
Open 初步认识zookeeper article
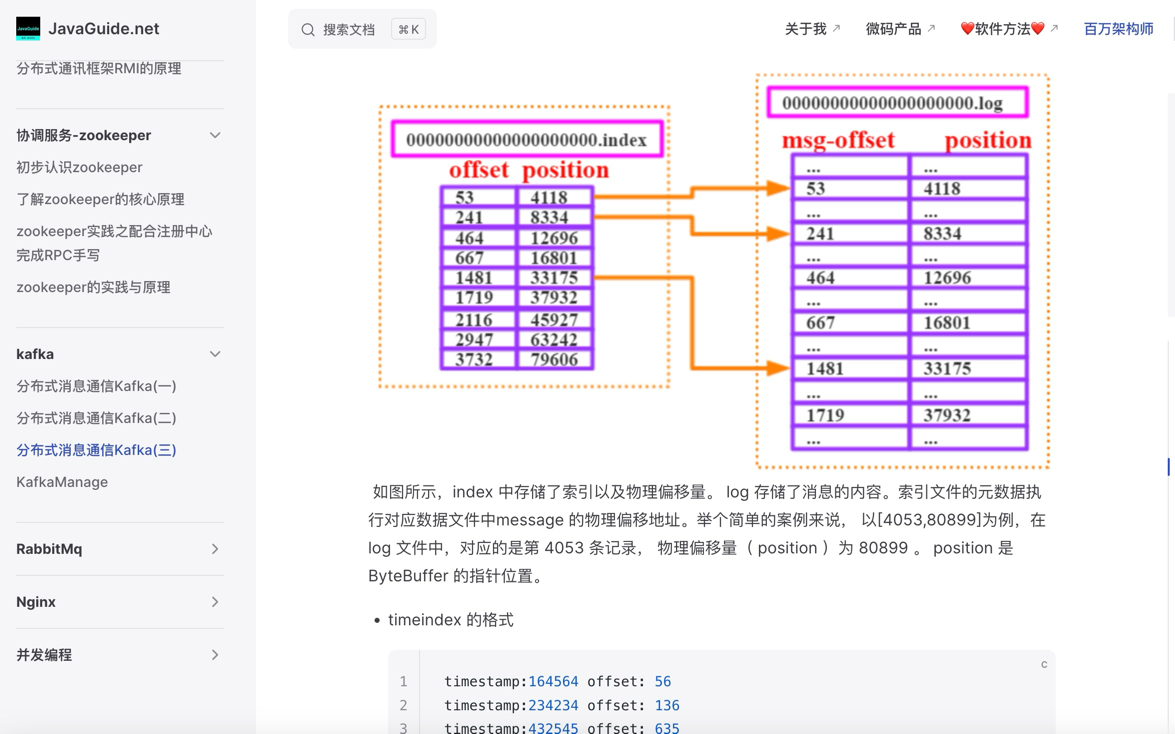coord(79,167)
